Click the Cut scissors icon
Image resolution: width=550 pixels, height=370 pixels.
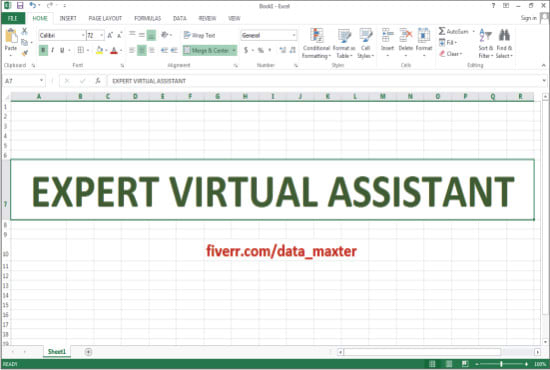24,31
